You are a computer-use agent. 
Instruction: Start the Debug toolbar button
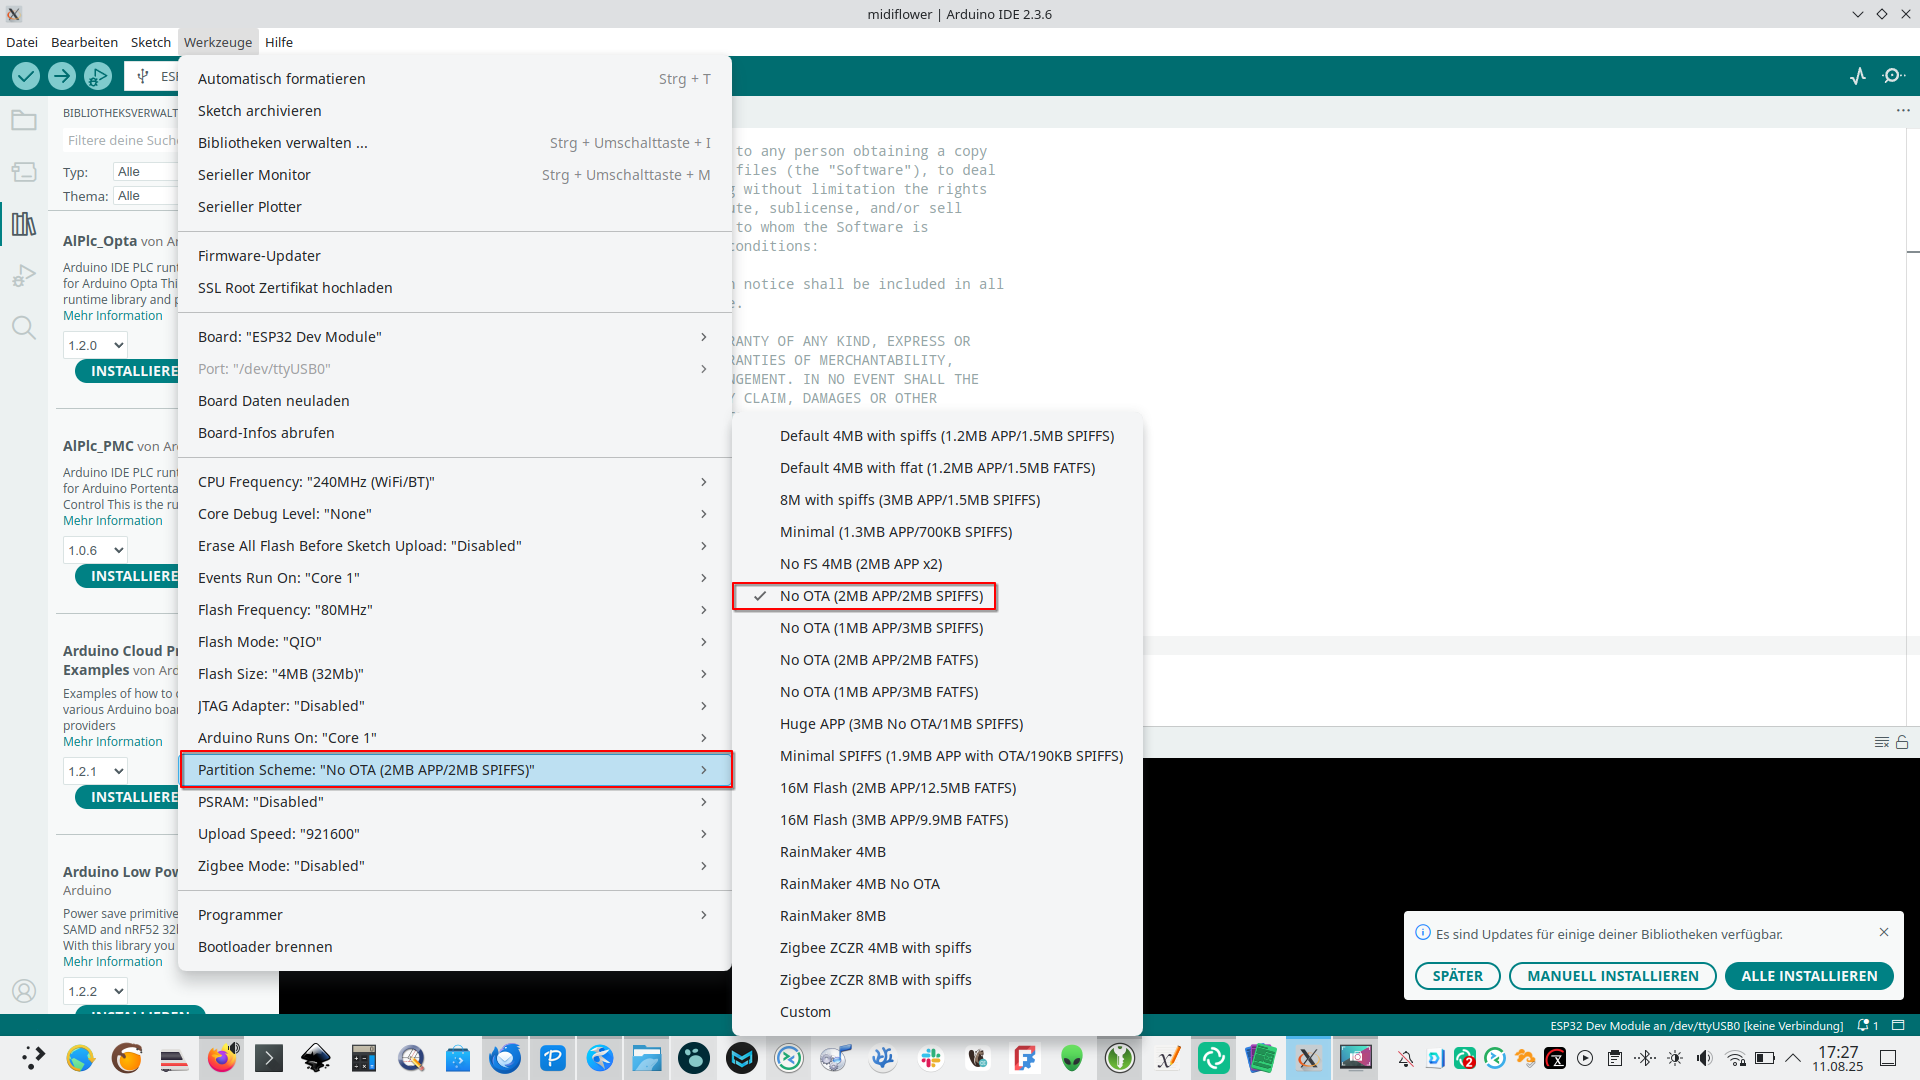point(98,76)
